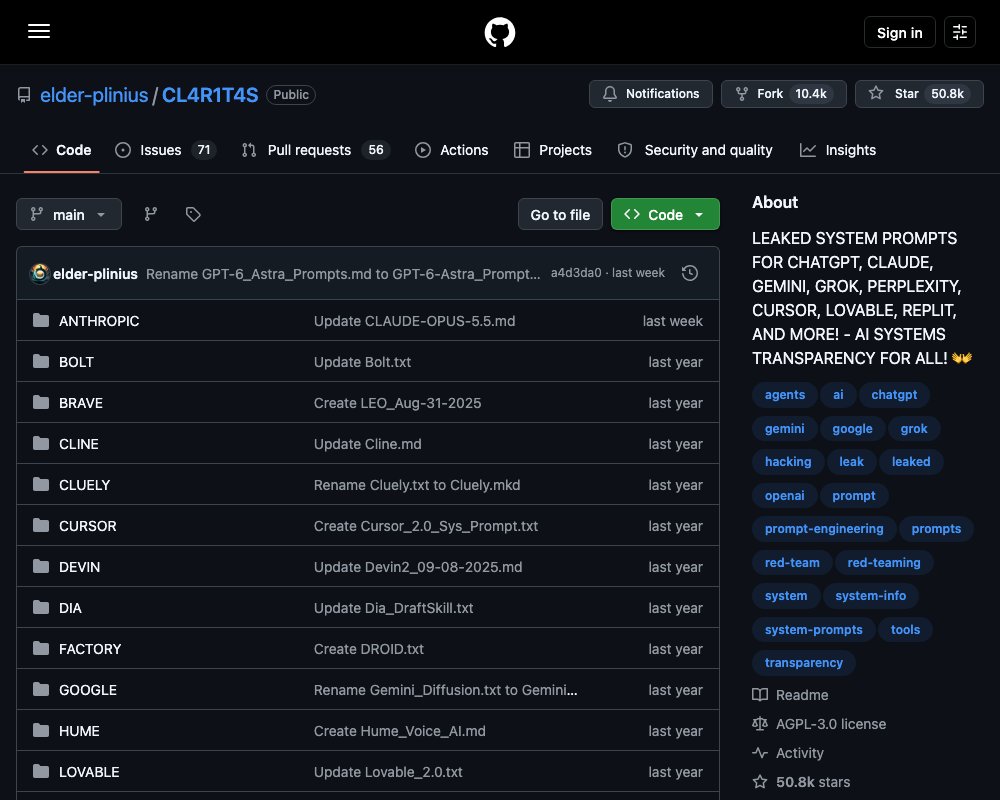Screen dimensions: 1000x800
Task: Expand the green Code dropdown button
Action: point(665,214)
